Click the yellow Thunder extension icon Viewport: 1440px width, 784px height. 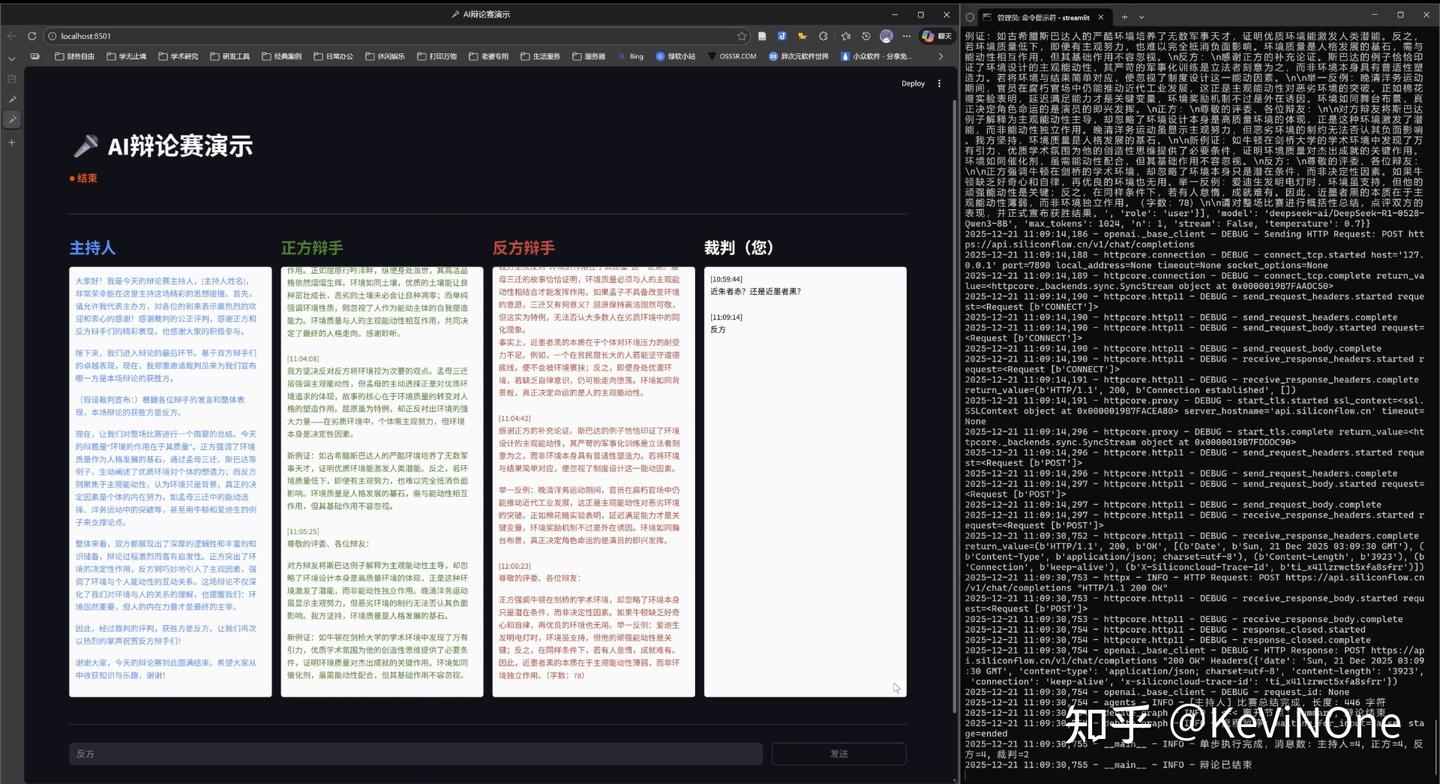click(x=802, y=36)
